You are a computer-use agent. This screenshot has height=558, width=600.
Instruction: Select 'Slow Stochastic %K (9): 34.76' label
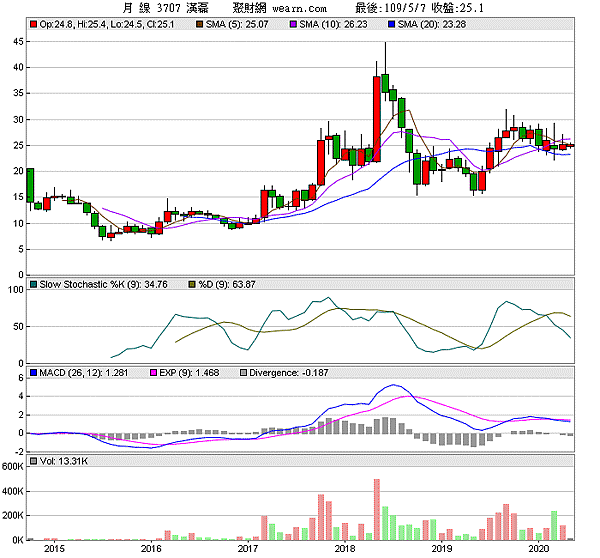click(x=103, y=284)
